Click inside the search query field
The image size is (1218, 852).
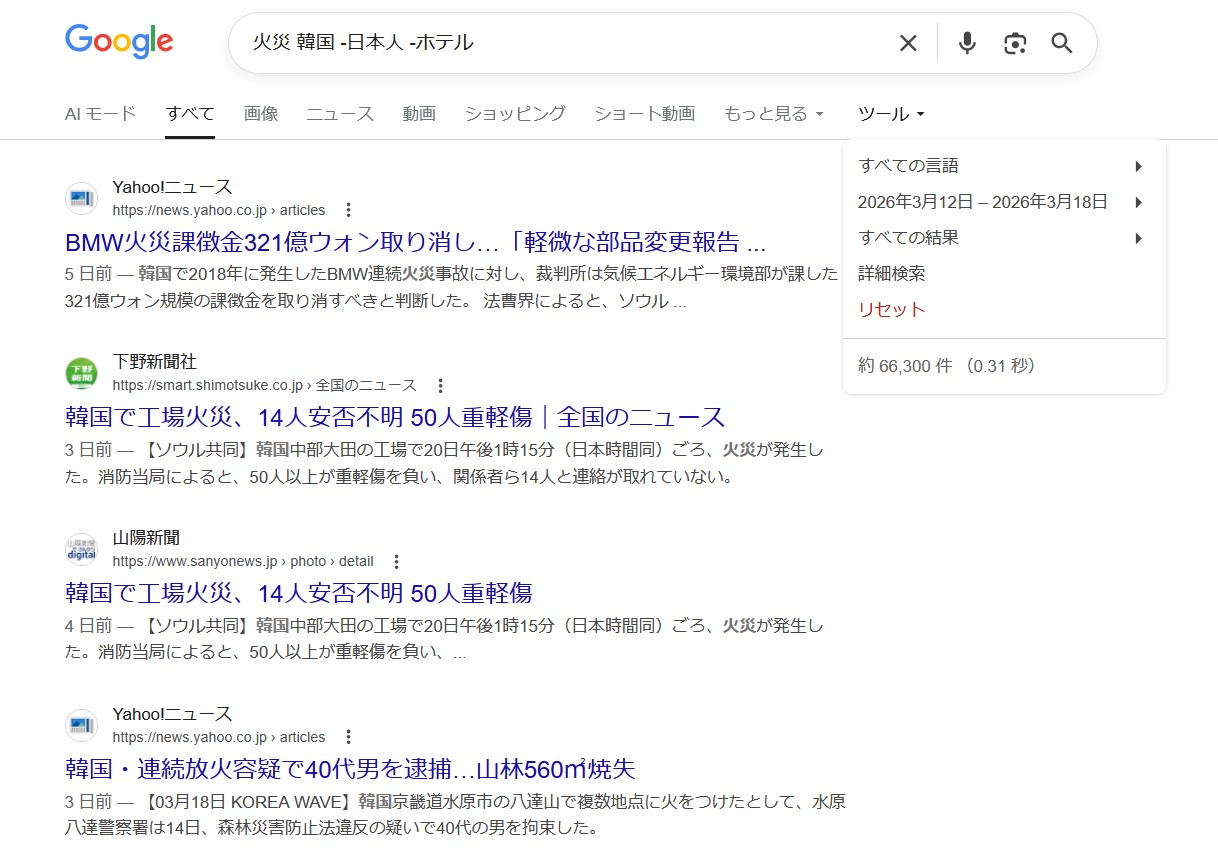tap(600, 43)
